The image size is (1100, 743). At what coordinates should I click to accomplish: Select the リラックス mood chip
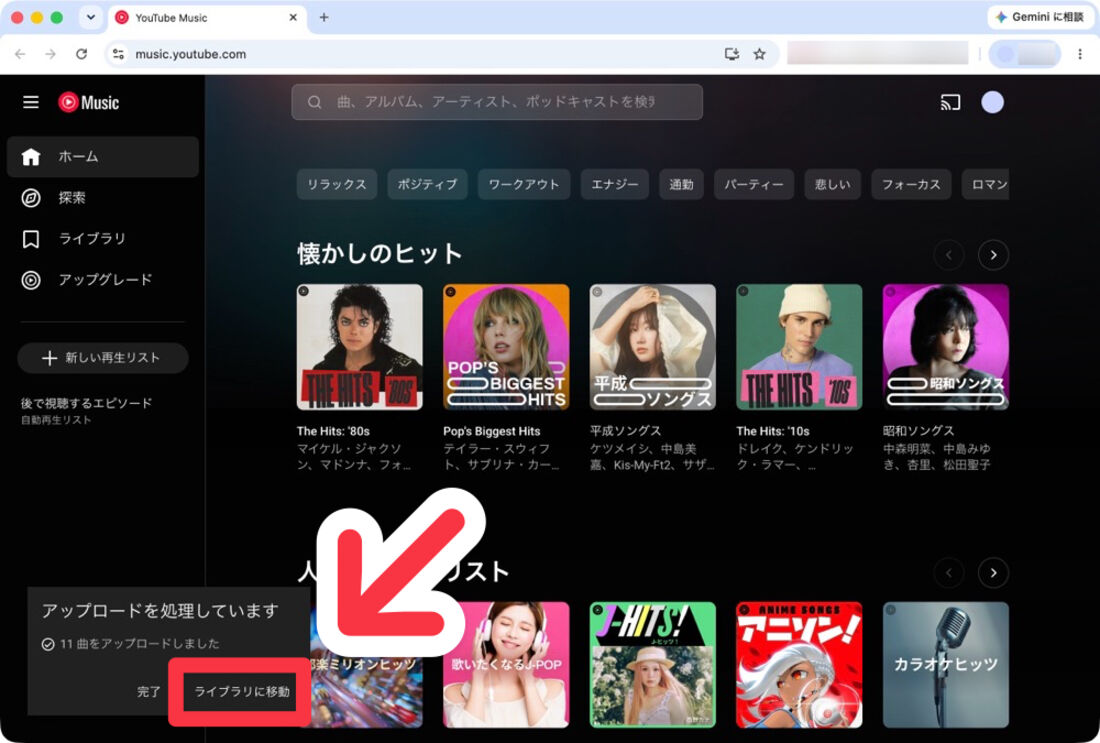tap(337, 185)
